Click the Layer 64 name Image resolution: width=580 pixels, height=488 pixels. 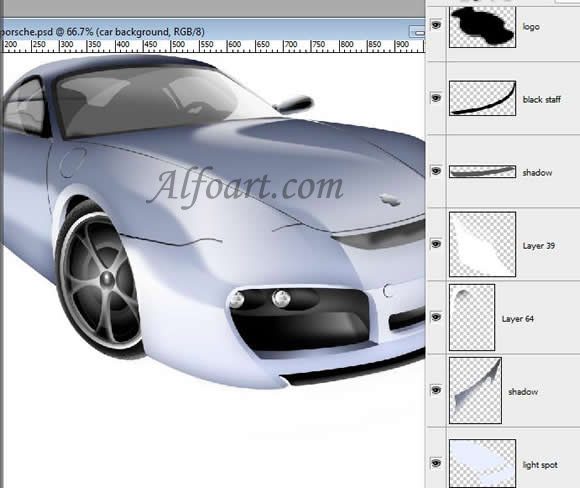pos(517,319)
